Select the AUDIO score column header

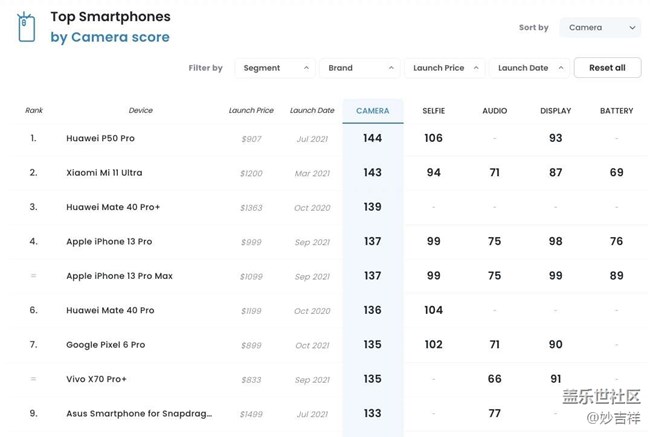click(x=494, y=110)
